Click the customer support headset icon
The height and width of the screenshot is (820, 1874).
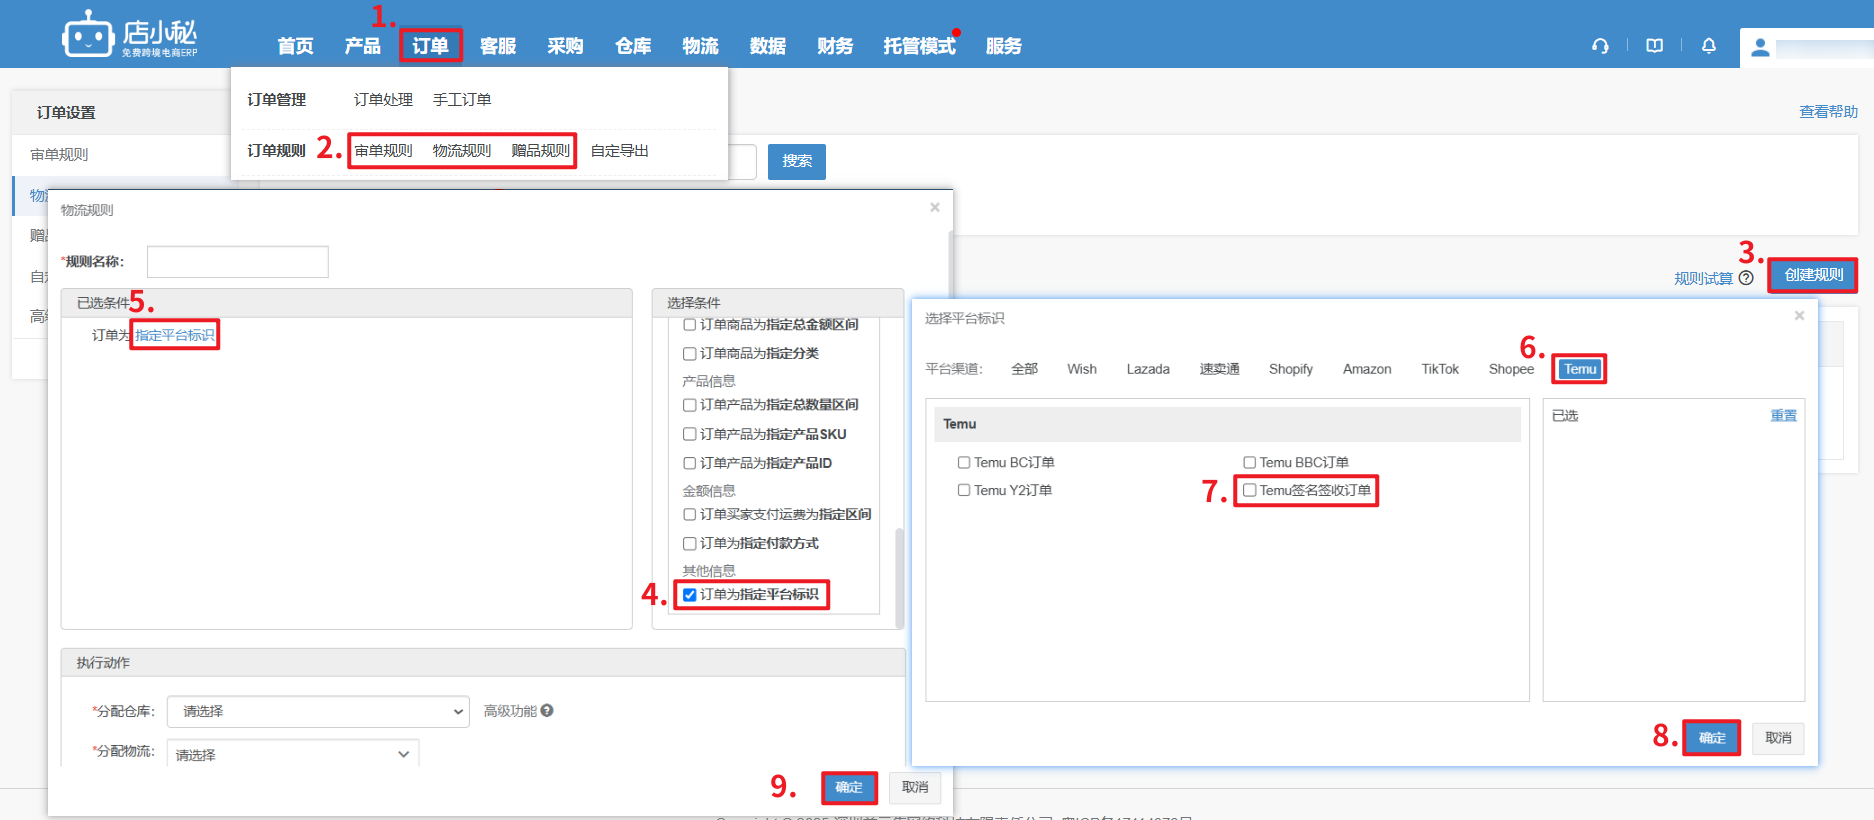click(x=1600, y=46)
